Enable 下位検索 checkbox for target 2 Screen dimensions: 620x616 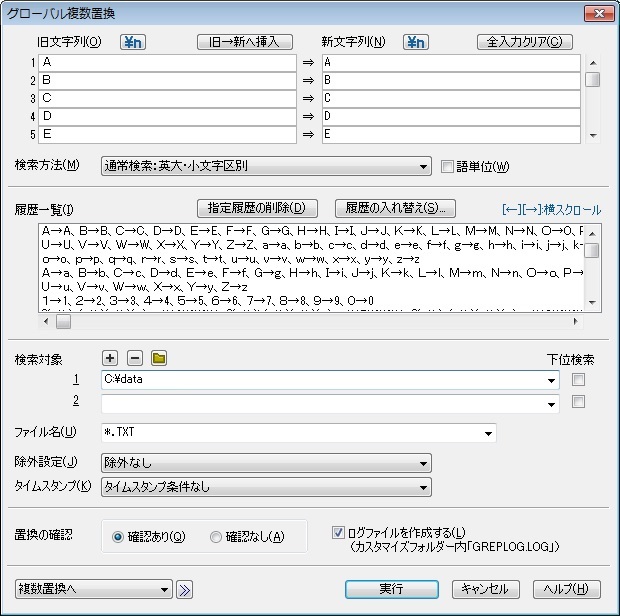pyautogui.click(x=578, y=402)
